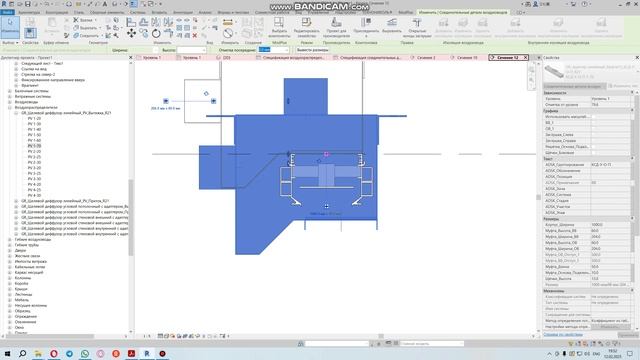The image size is (640, 360).
Task: Collapse the GR_Щелевой диффузор линейный_PV_Вытяжка_R21 node
Action: tap(16, 113)
